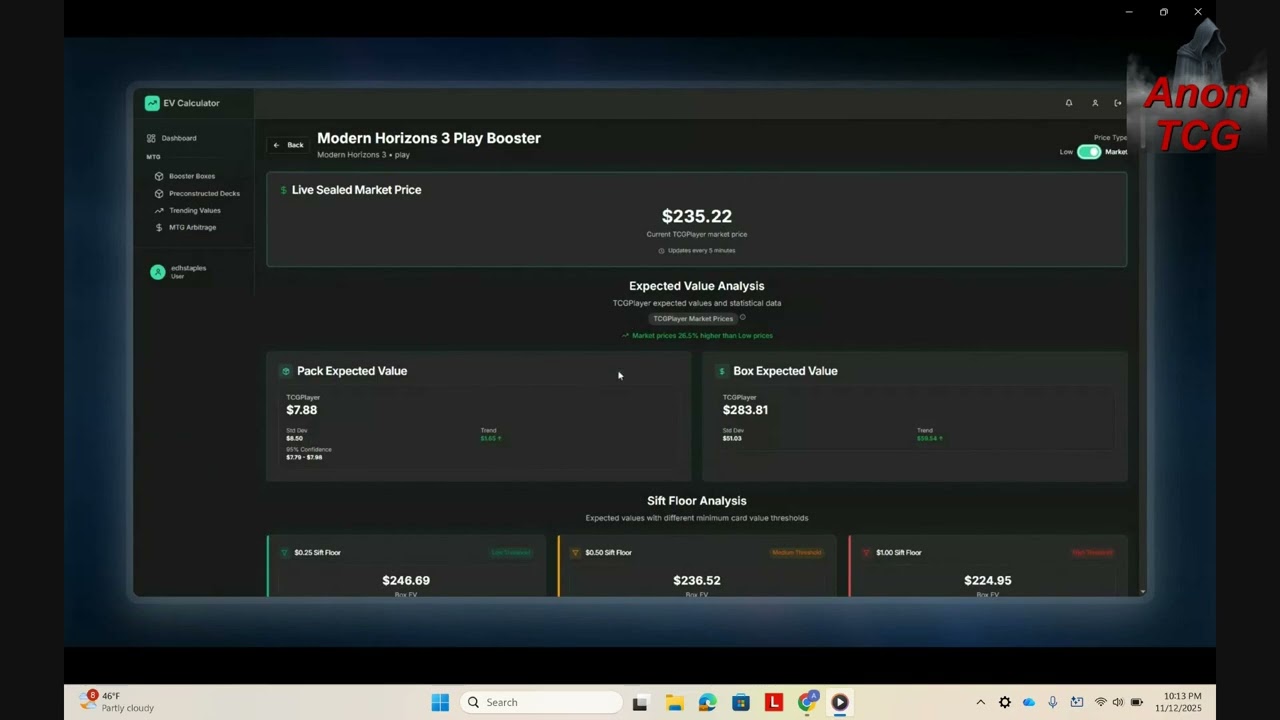Image resolution: width=1280 pixels, height=720 pixels.
Task: Click the $7.88 pack expected value
Action: (x=302, y=410)
